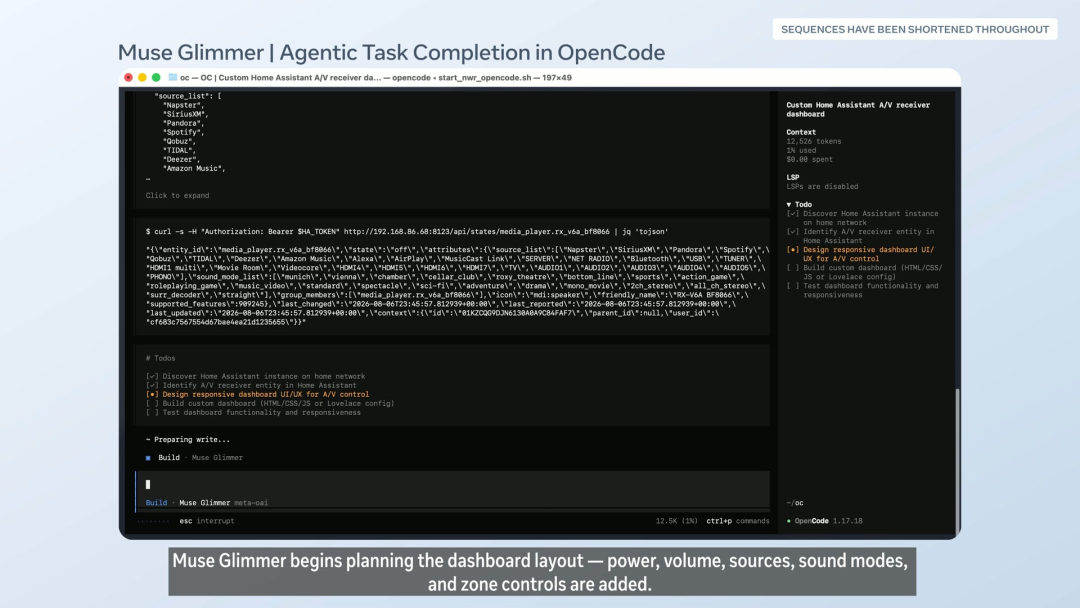Click the Build agent label under input
The image size is (1080, 608).
[156, 503]
